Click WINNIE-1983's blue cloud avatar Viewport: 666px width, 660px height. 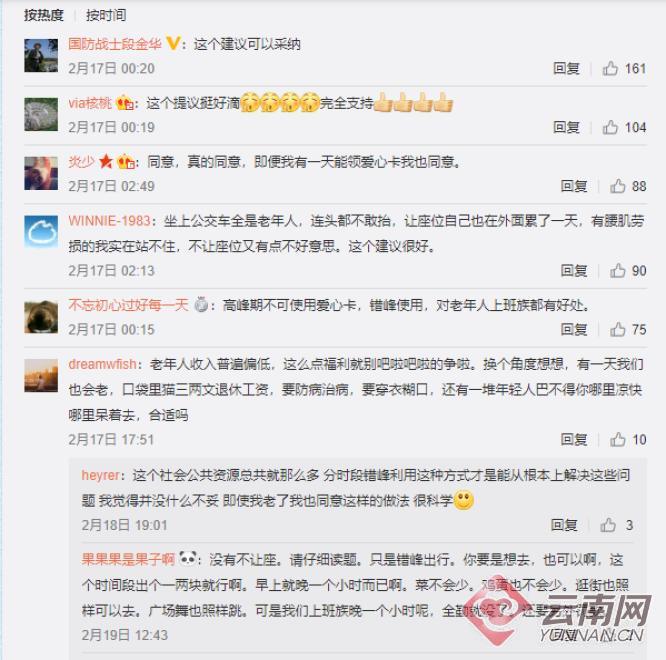(41, 232)
